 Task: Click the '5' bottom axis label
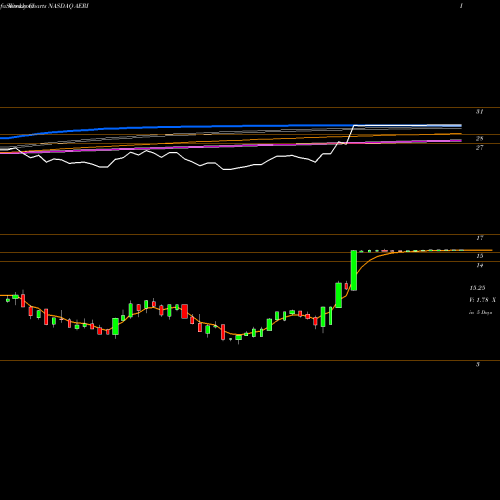[x=478, y=364]
